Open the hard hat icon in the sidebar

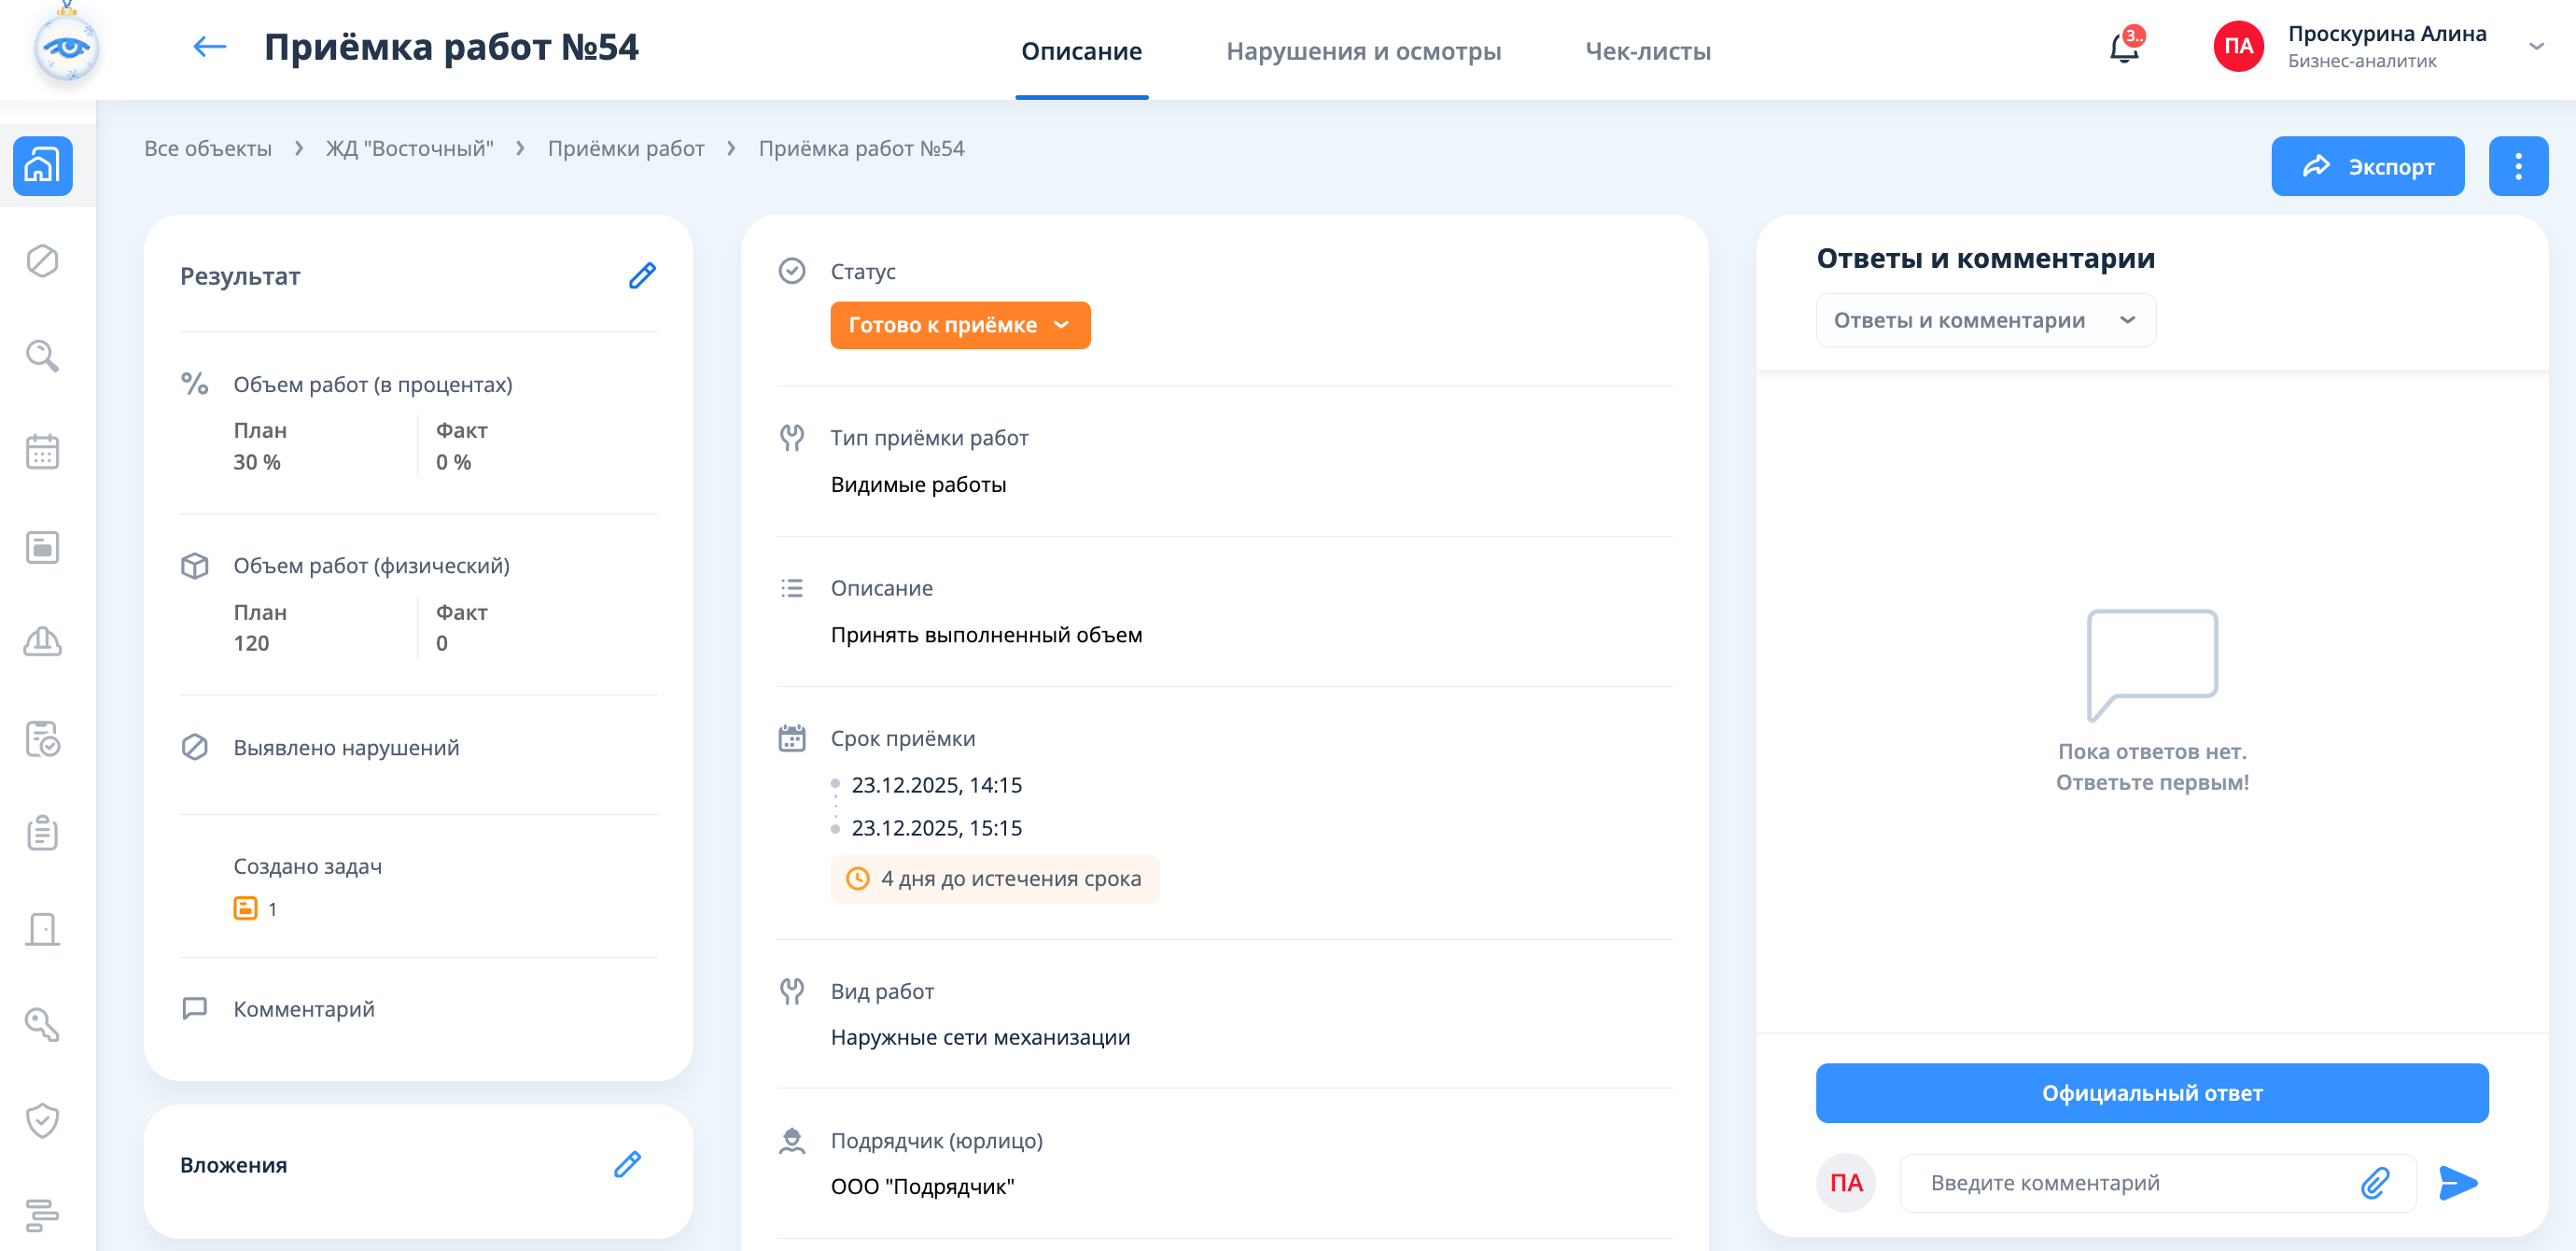42,642
